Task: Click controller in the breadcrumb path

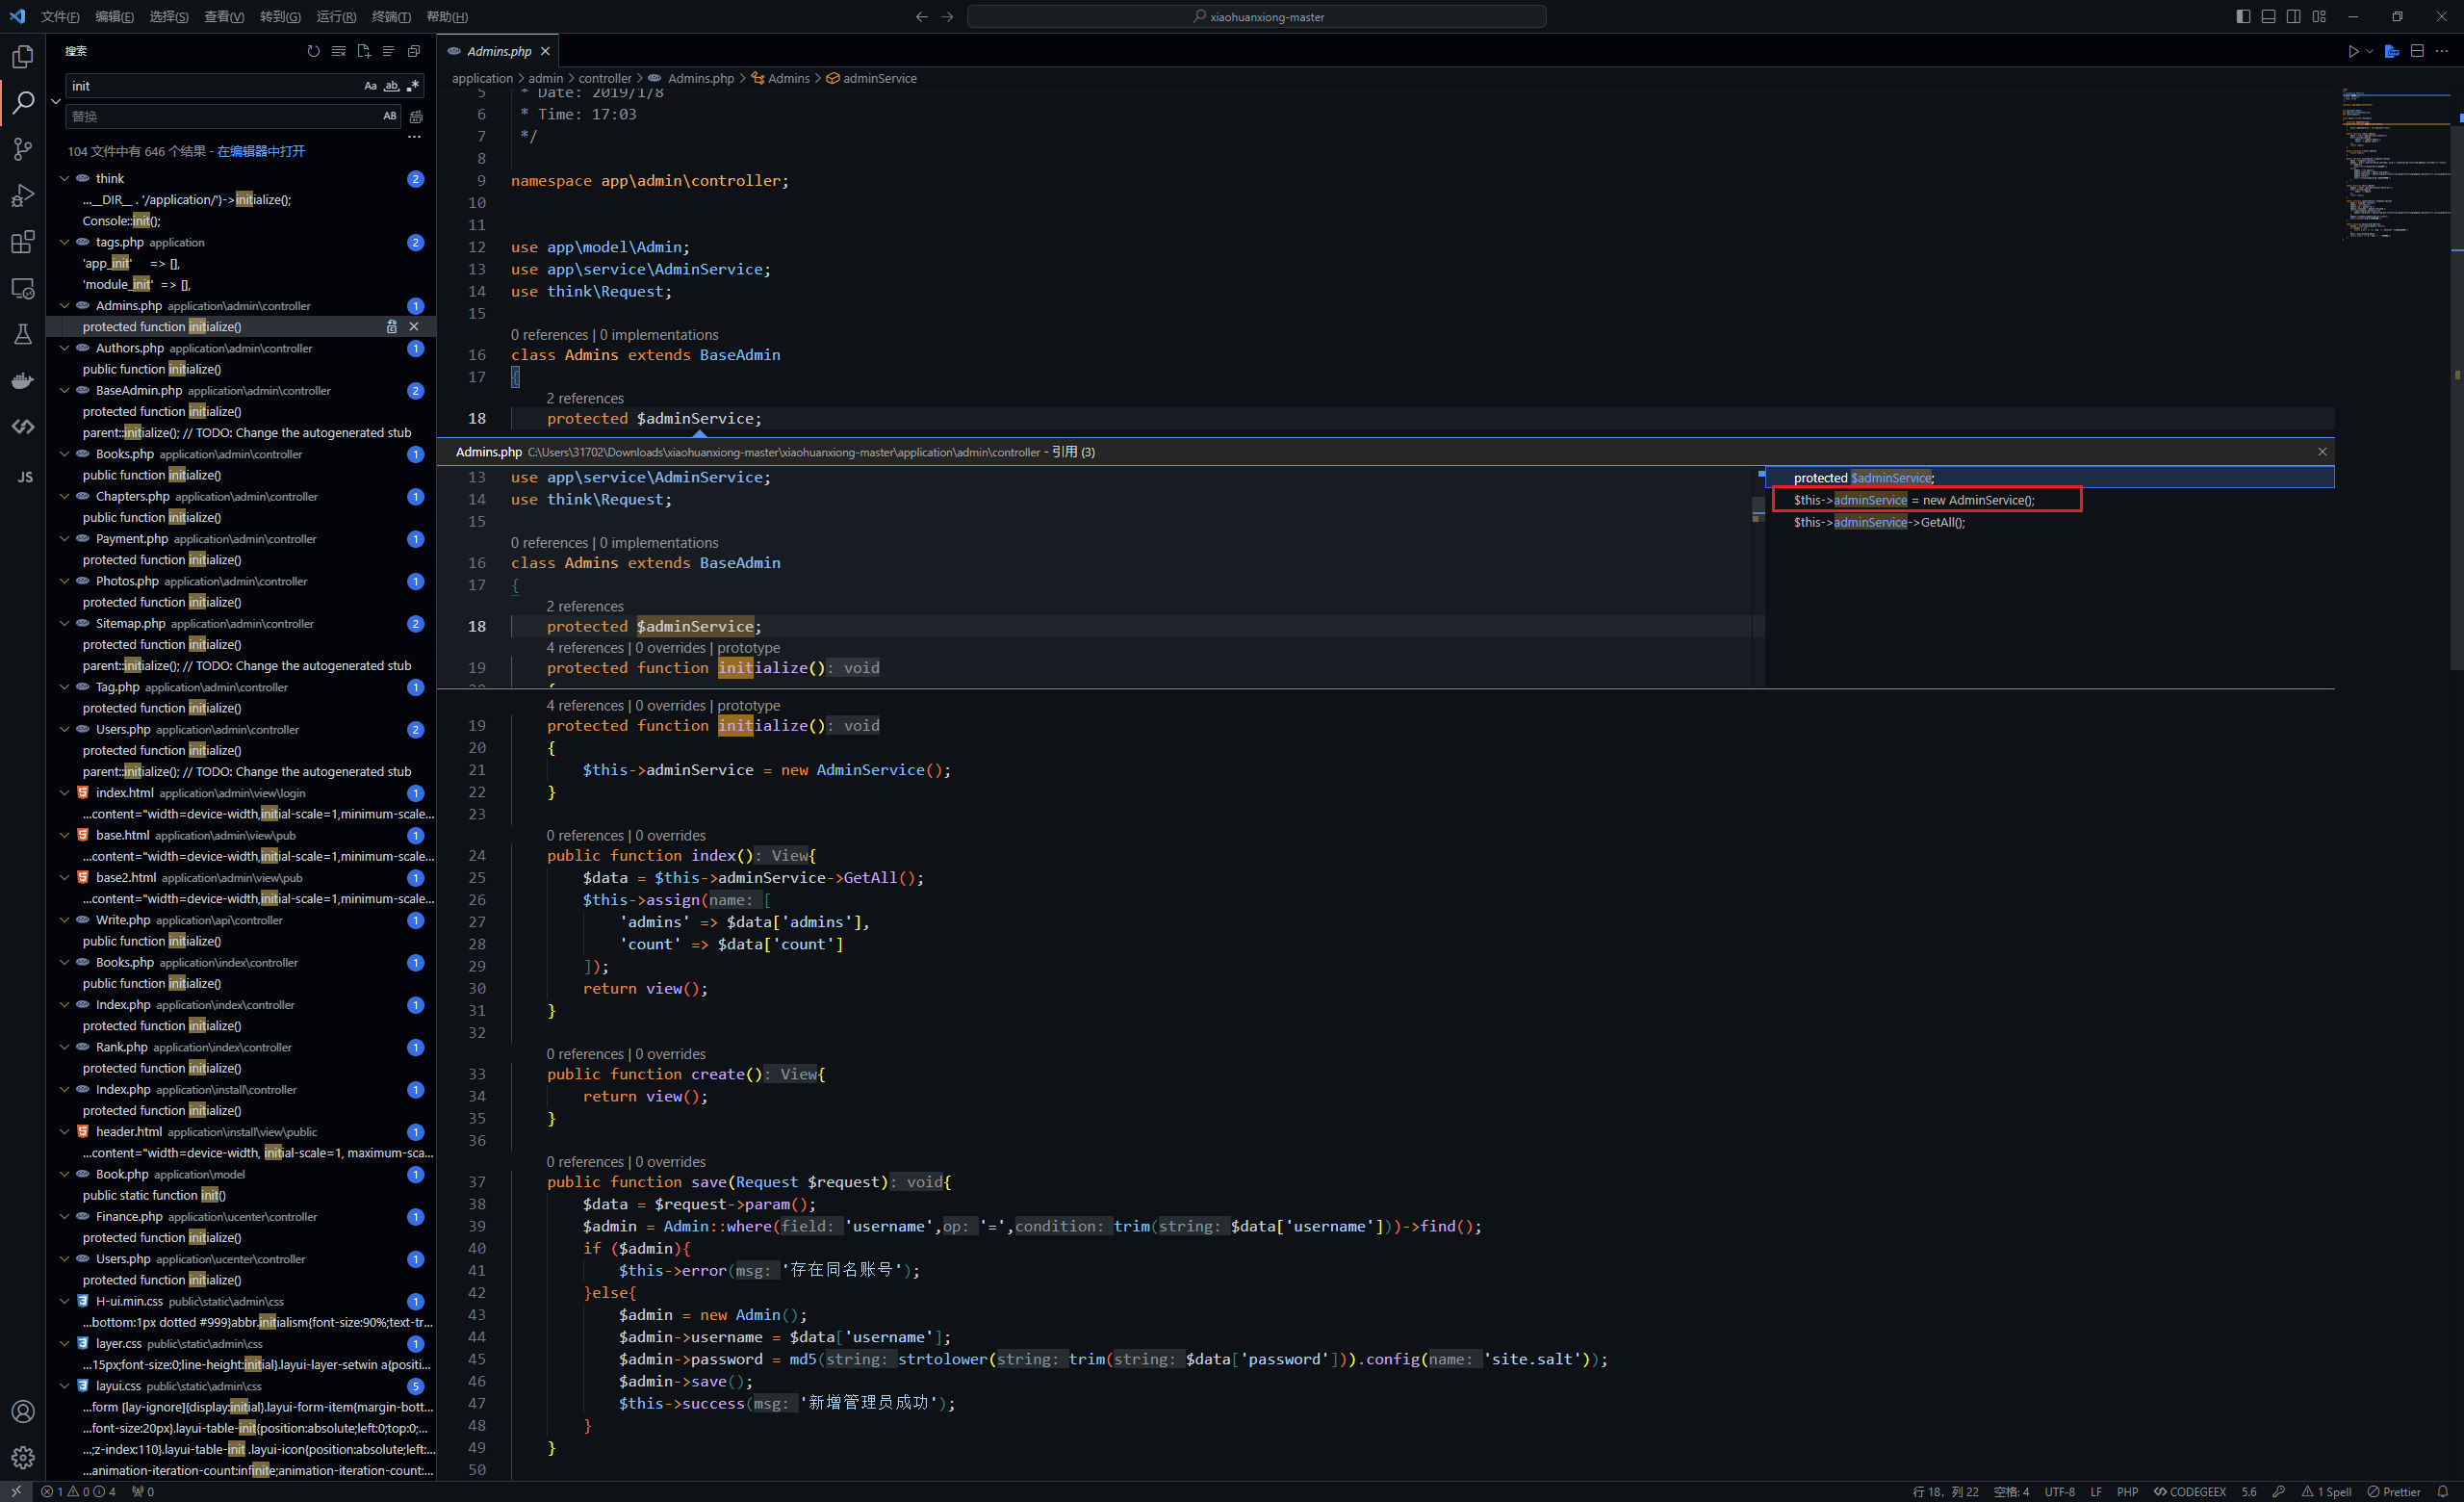Action: (604, 78)
